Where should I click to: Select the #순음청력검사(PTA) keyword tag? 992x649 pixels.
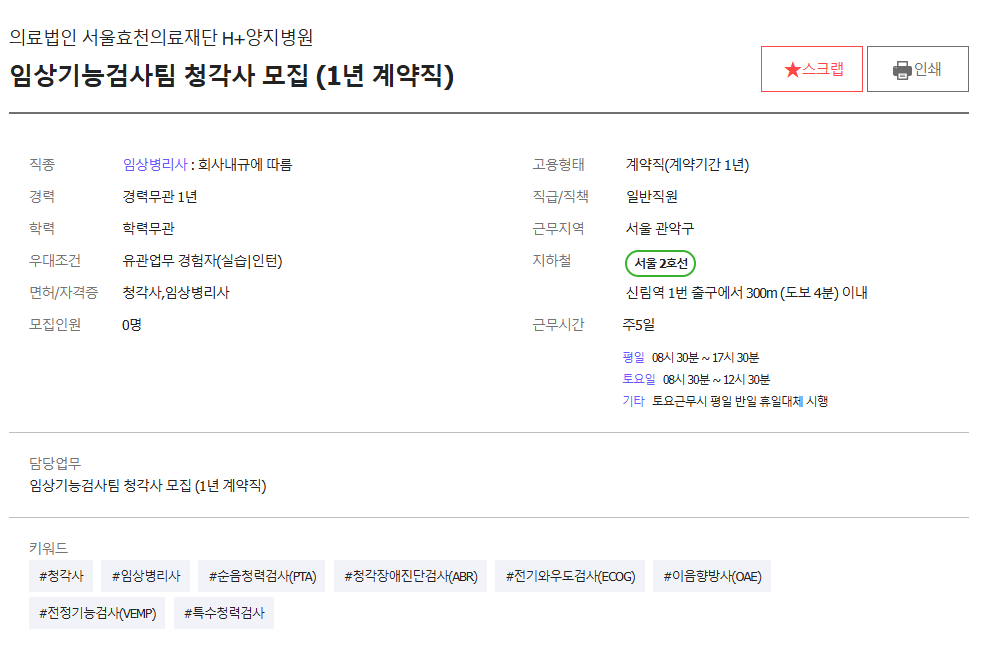click(x=262, y=576)
